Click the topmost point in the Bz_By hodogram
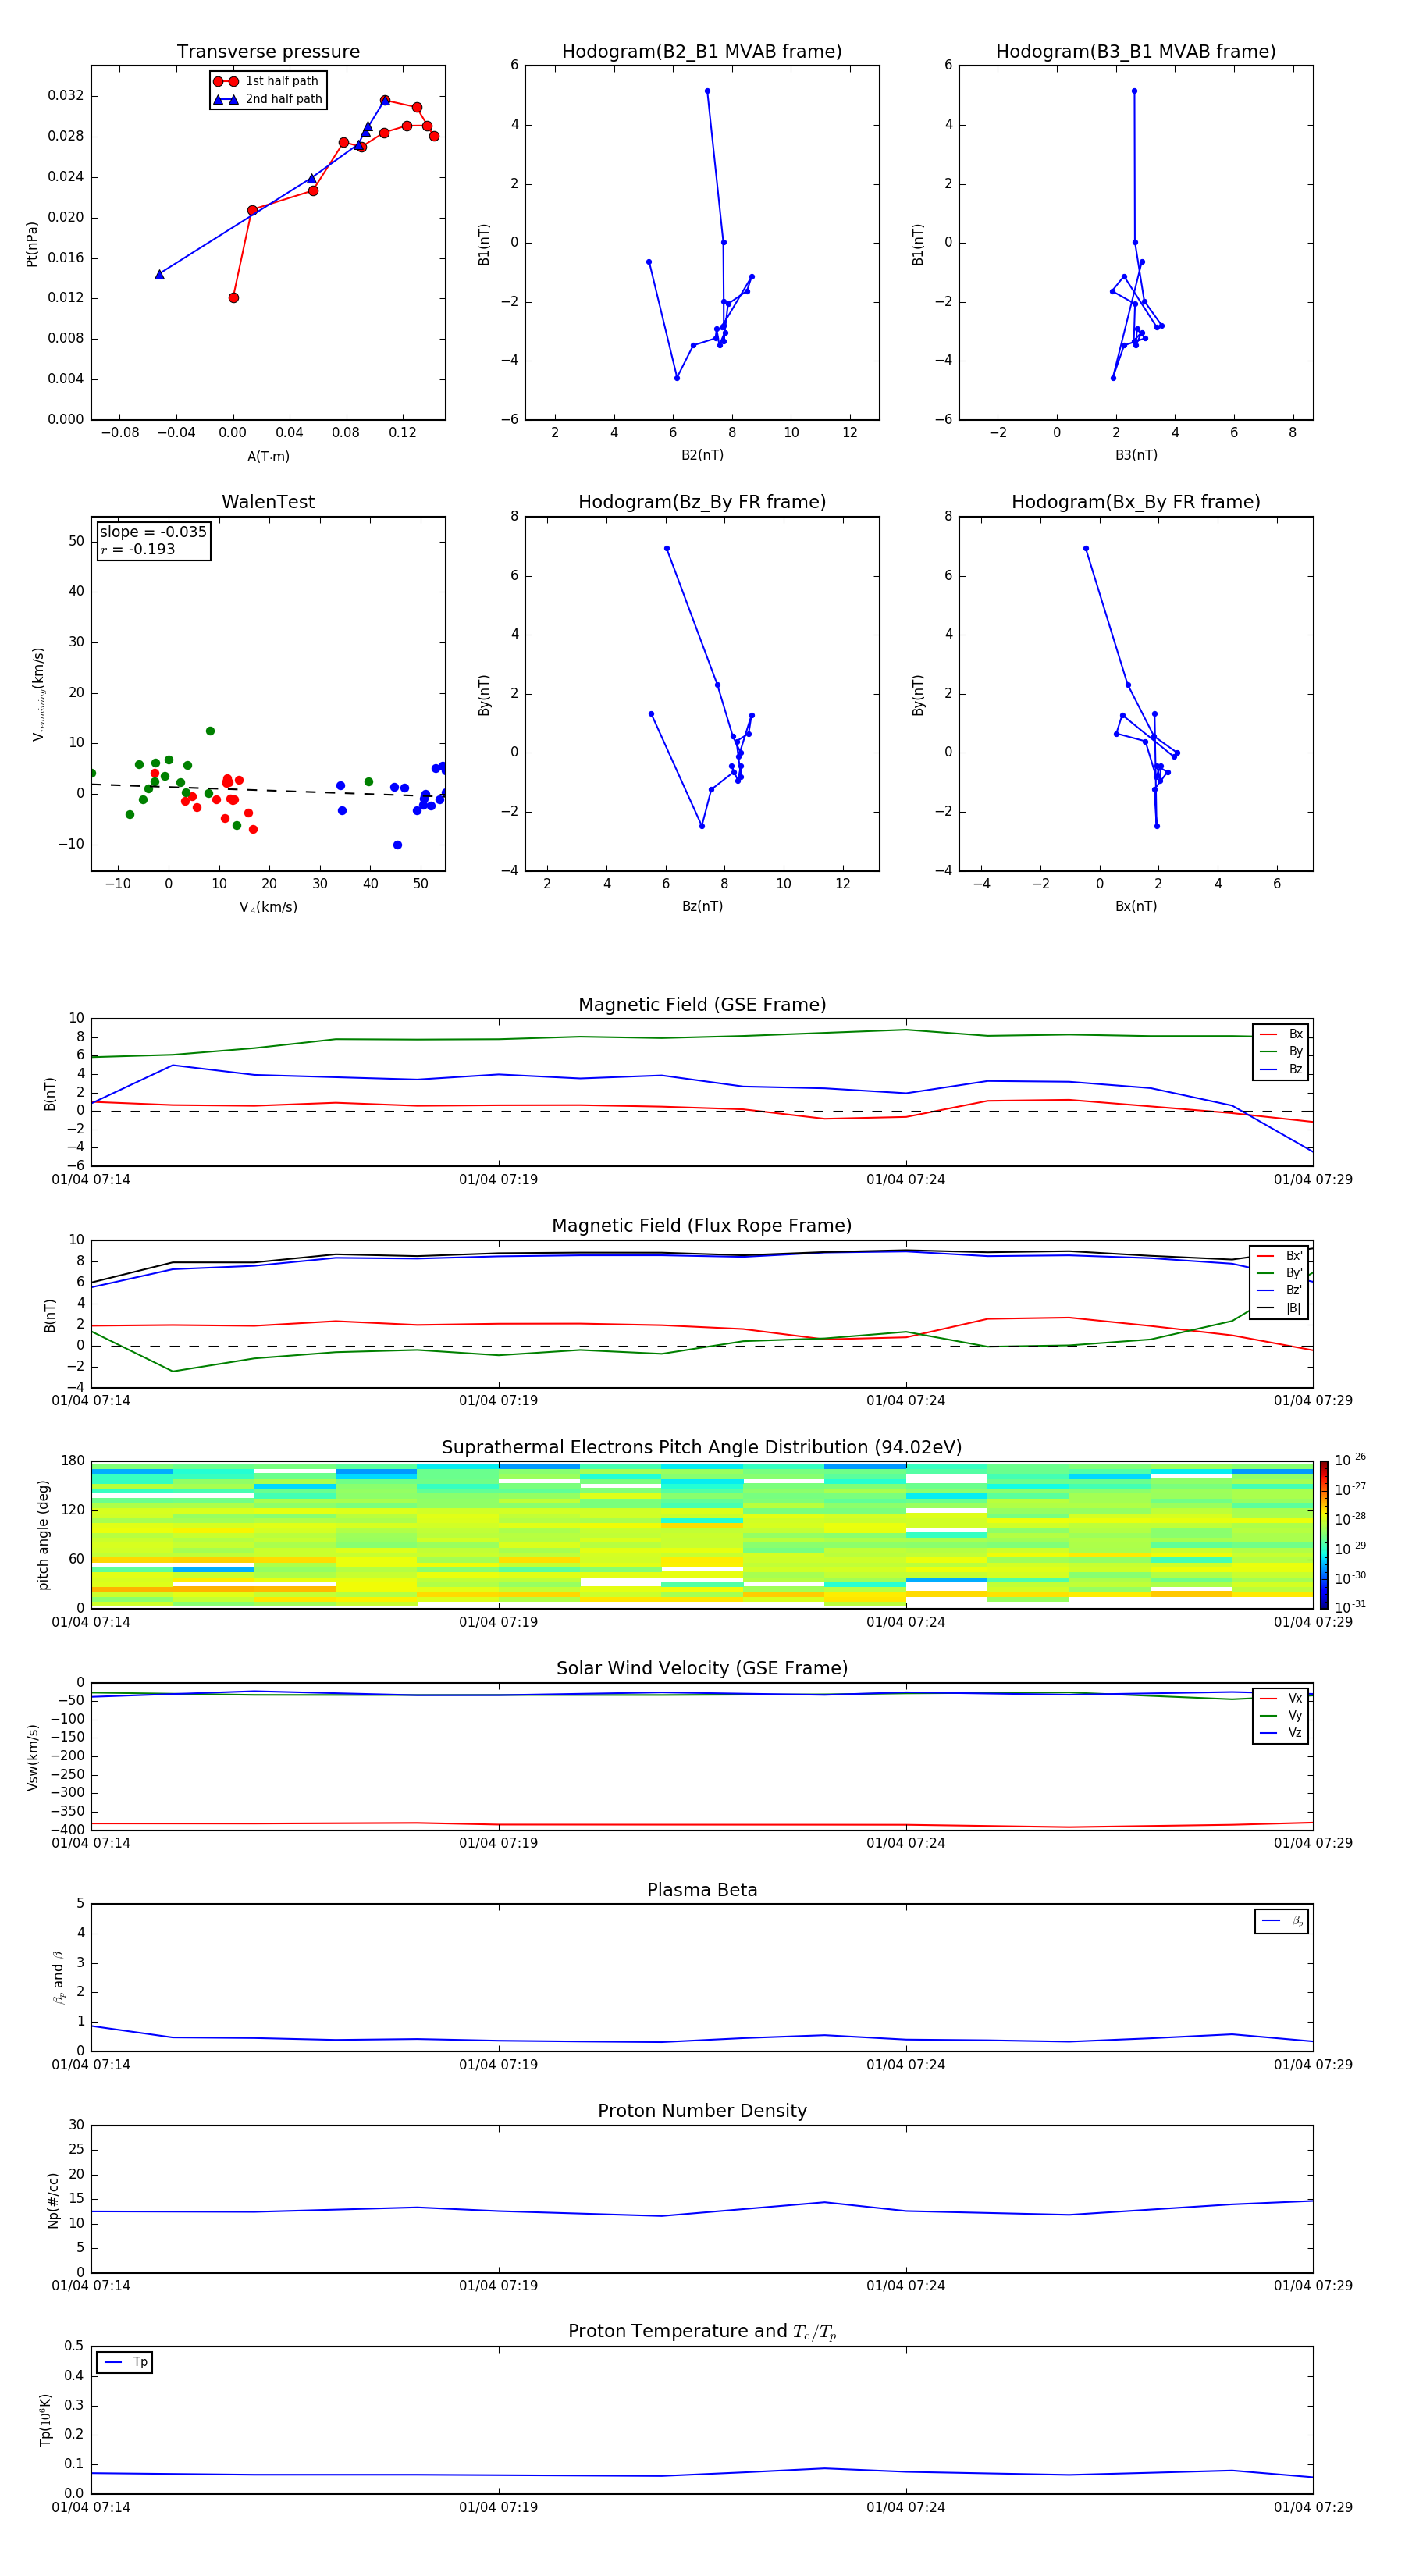This screenshot has height=2576, width=1405. pyautogui.click(x=667, y=548)
